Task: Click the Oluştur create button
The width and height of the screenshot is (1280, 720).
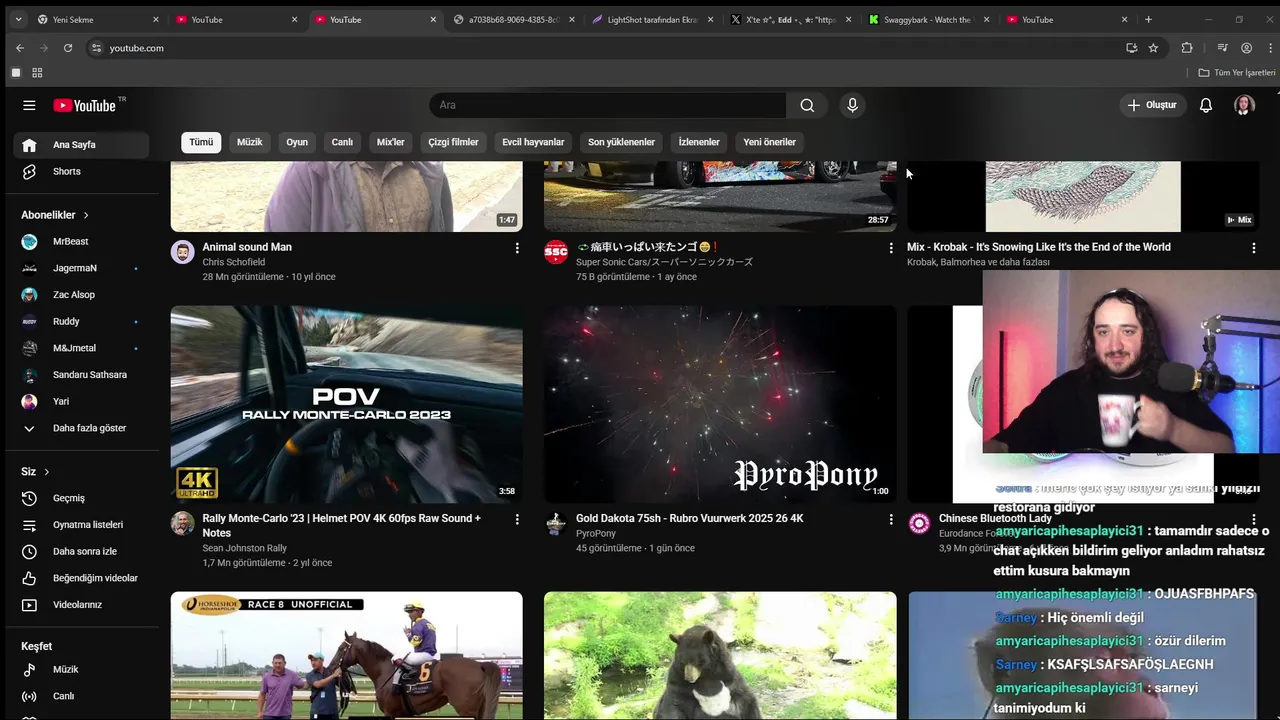Action: pyautogui.click(x=1152, y=105)
